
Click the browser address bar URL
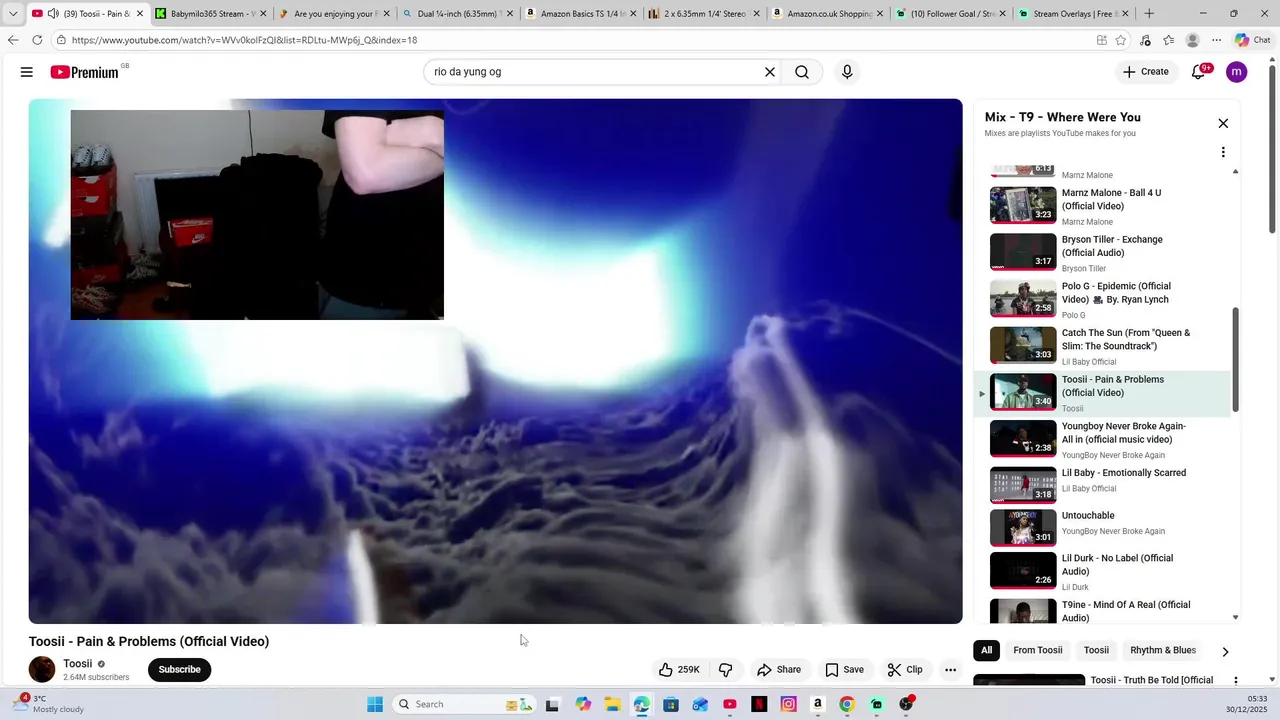click(x=245, y=40)
